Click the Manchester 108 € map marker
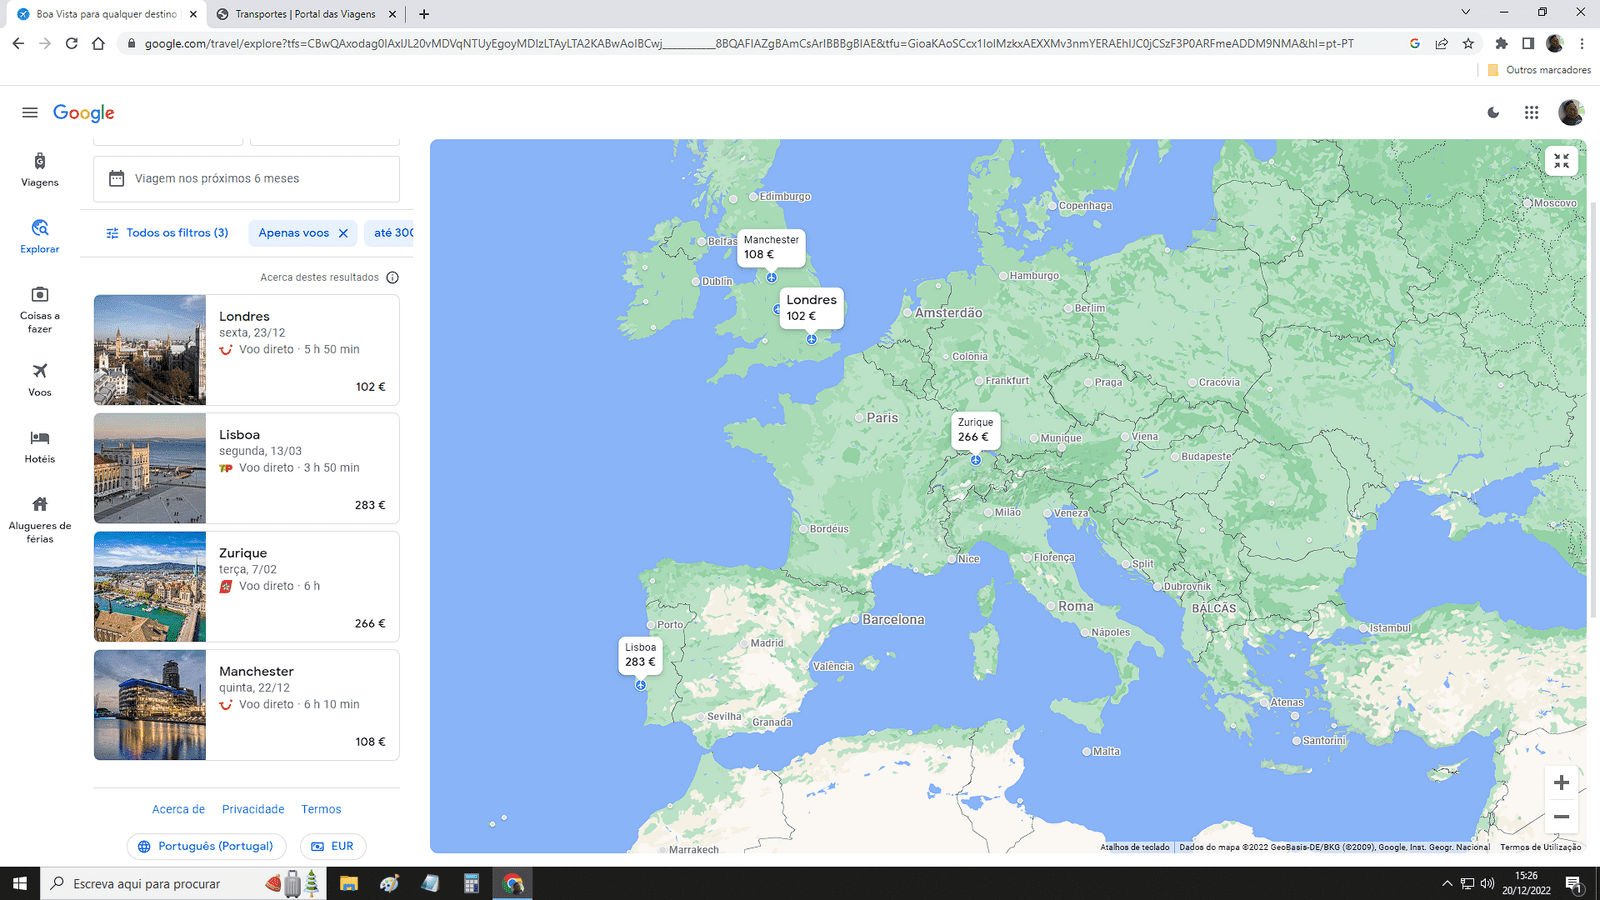1600x900 pixels. point(771,247)
